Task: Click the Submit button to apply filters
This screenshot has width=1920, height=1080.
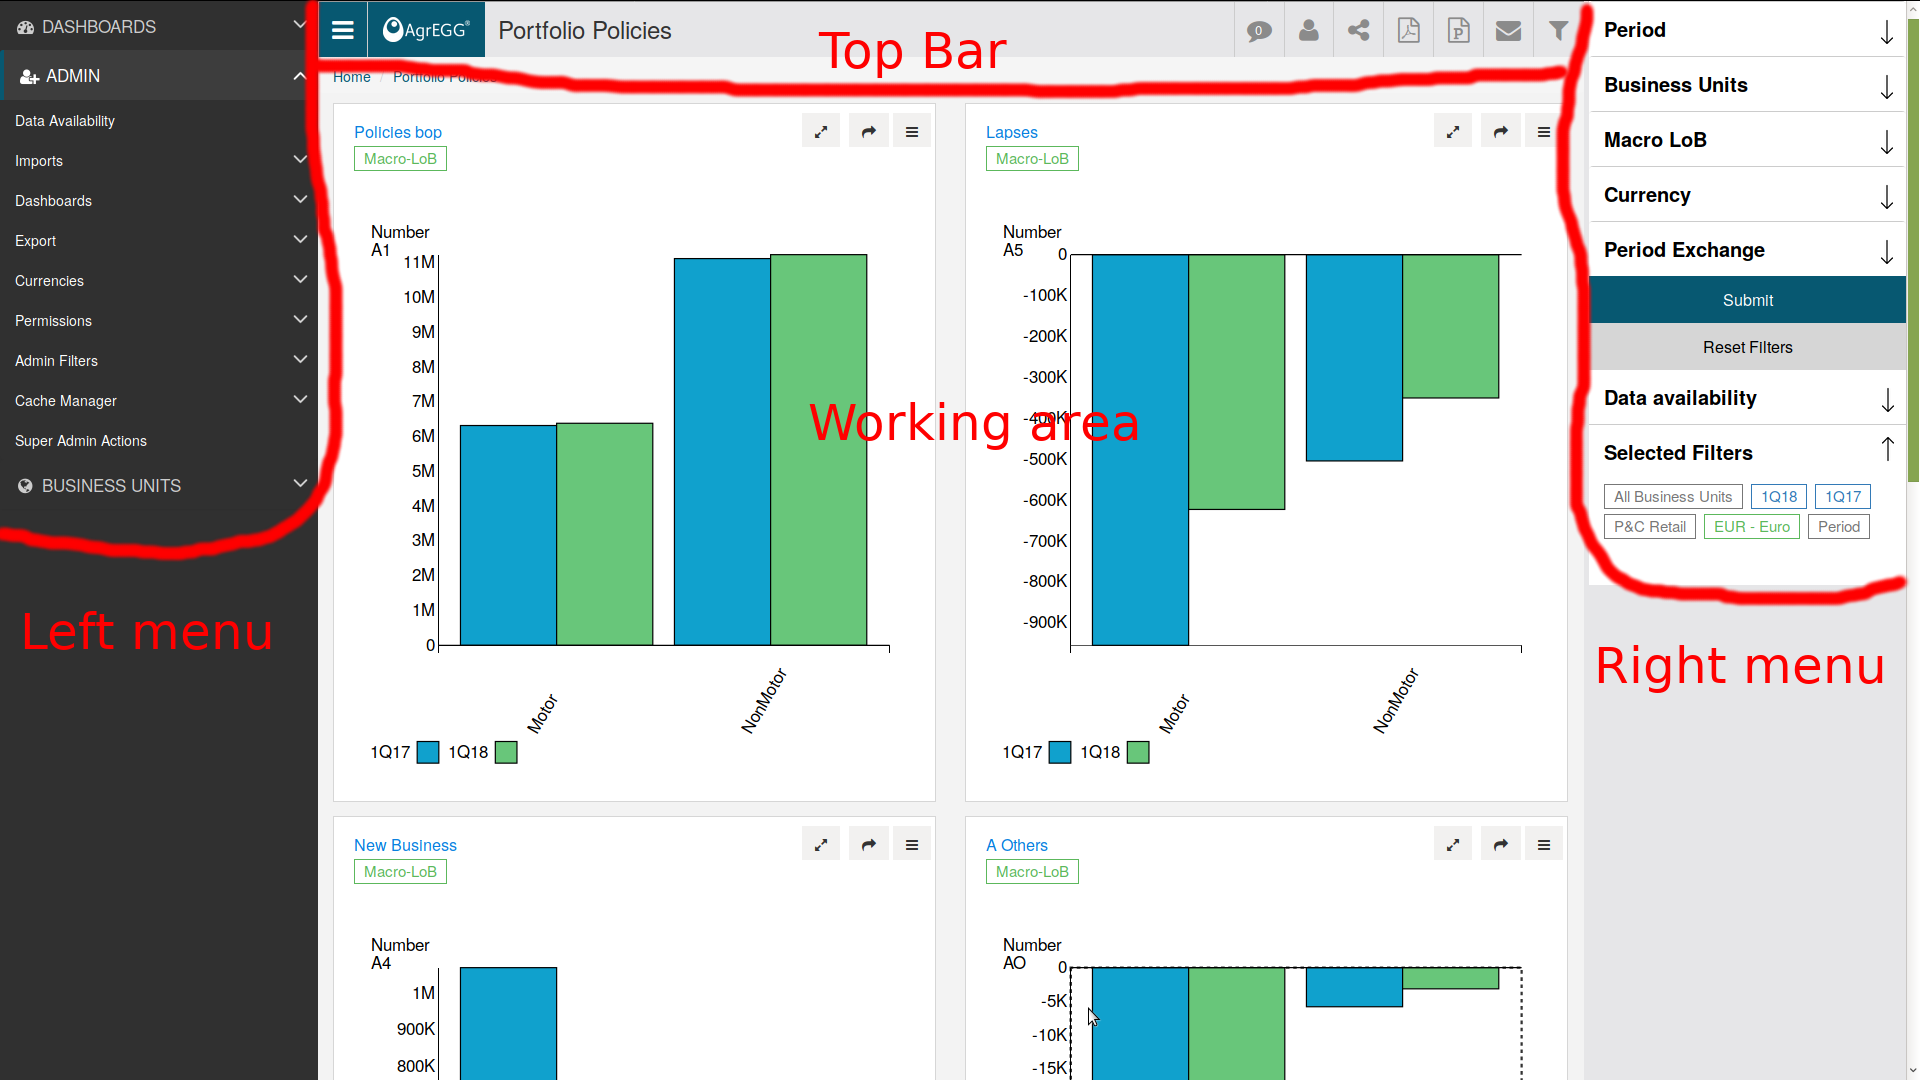Action: point(1747,299)
